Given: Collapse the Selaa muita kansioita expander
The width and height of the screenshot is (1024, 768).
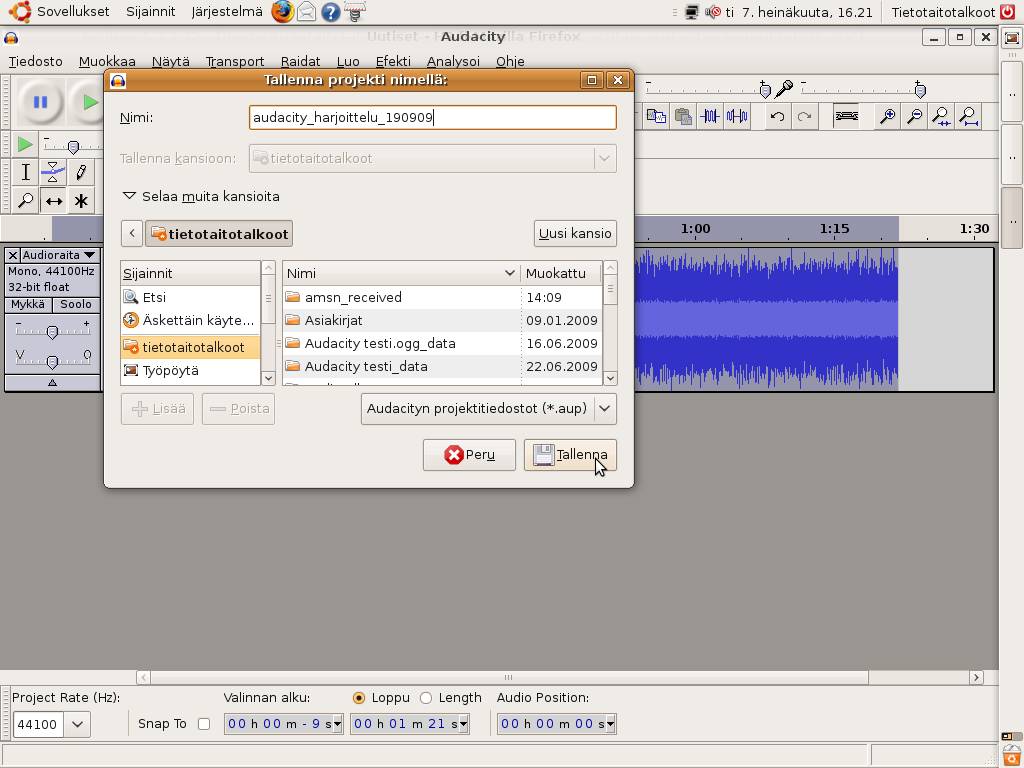Looking at the screenshot, I should click(129, 196).
